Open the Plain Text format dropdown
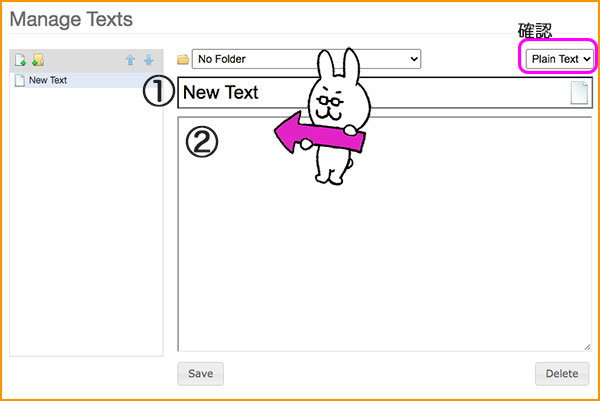This screenshot has height=401, width=600. 559,59
